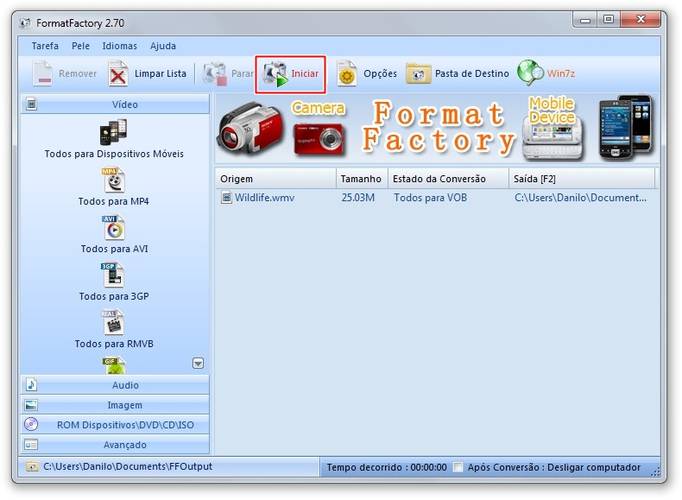Choose the Todos para MP4 icon
The width and height of the screenshot is (682, 500).
click(114, 180)
